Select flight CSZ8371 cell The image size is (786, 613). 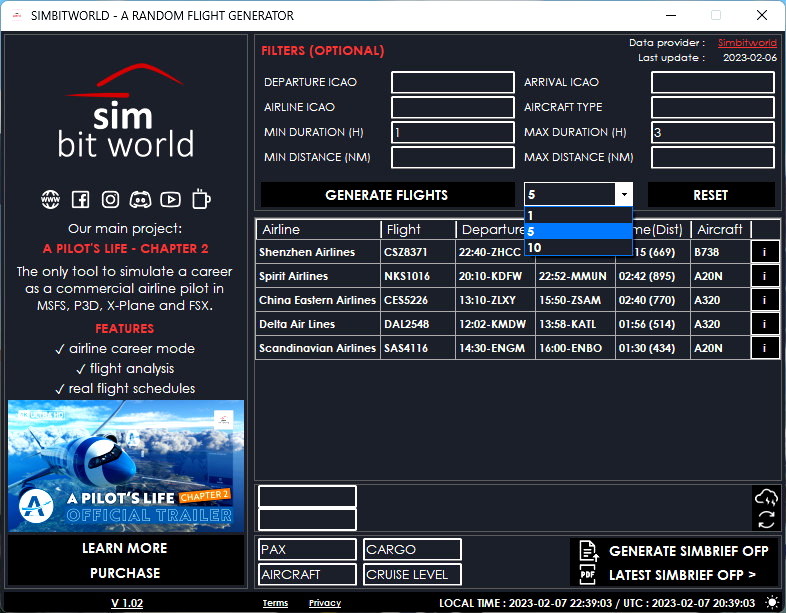point(418,252)
